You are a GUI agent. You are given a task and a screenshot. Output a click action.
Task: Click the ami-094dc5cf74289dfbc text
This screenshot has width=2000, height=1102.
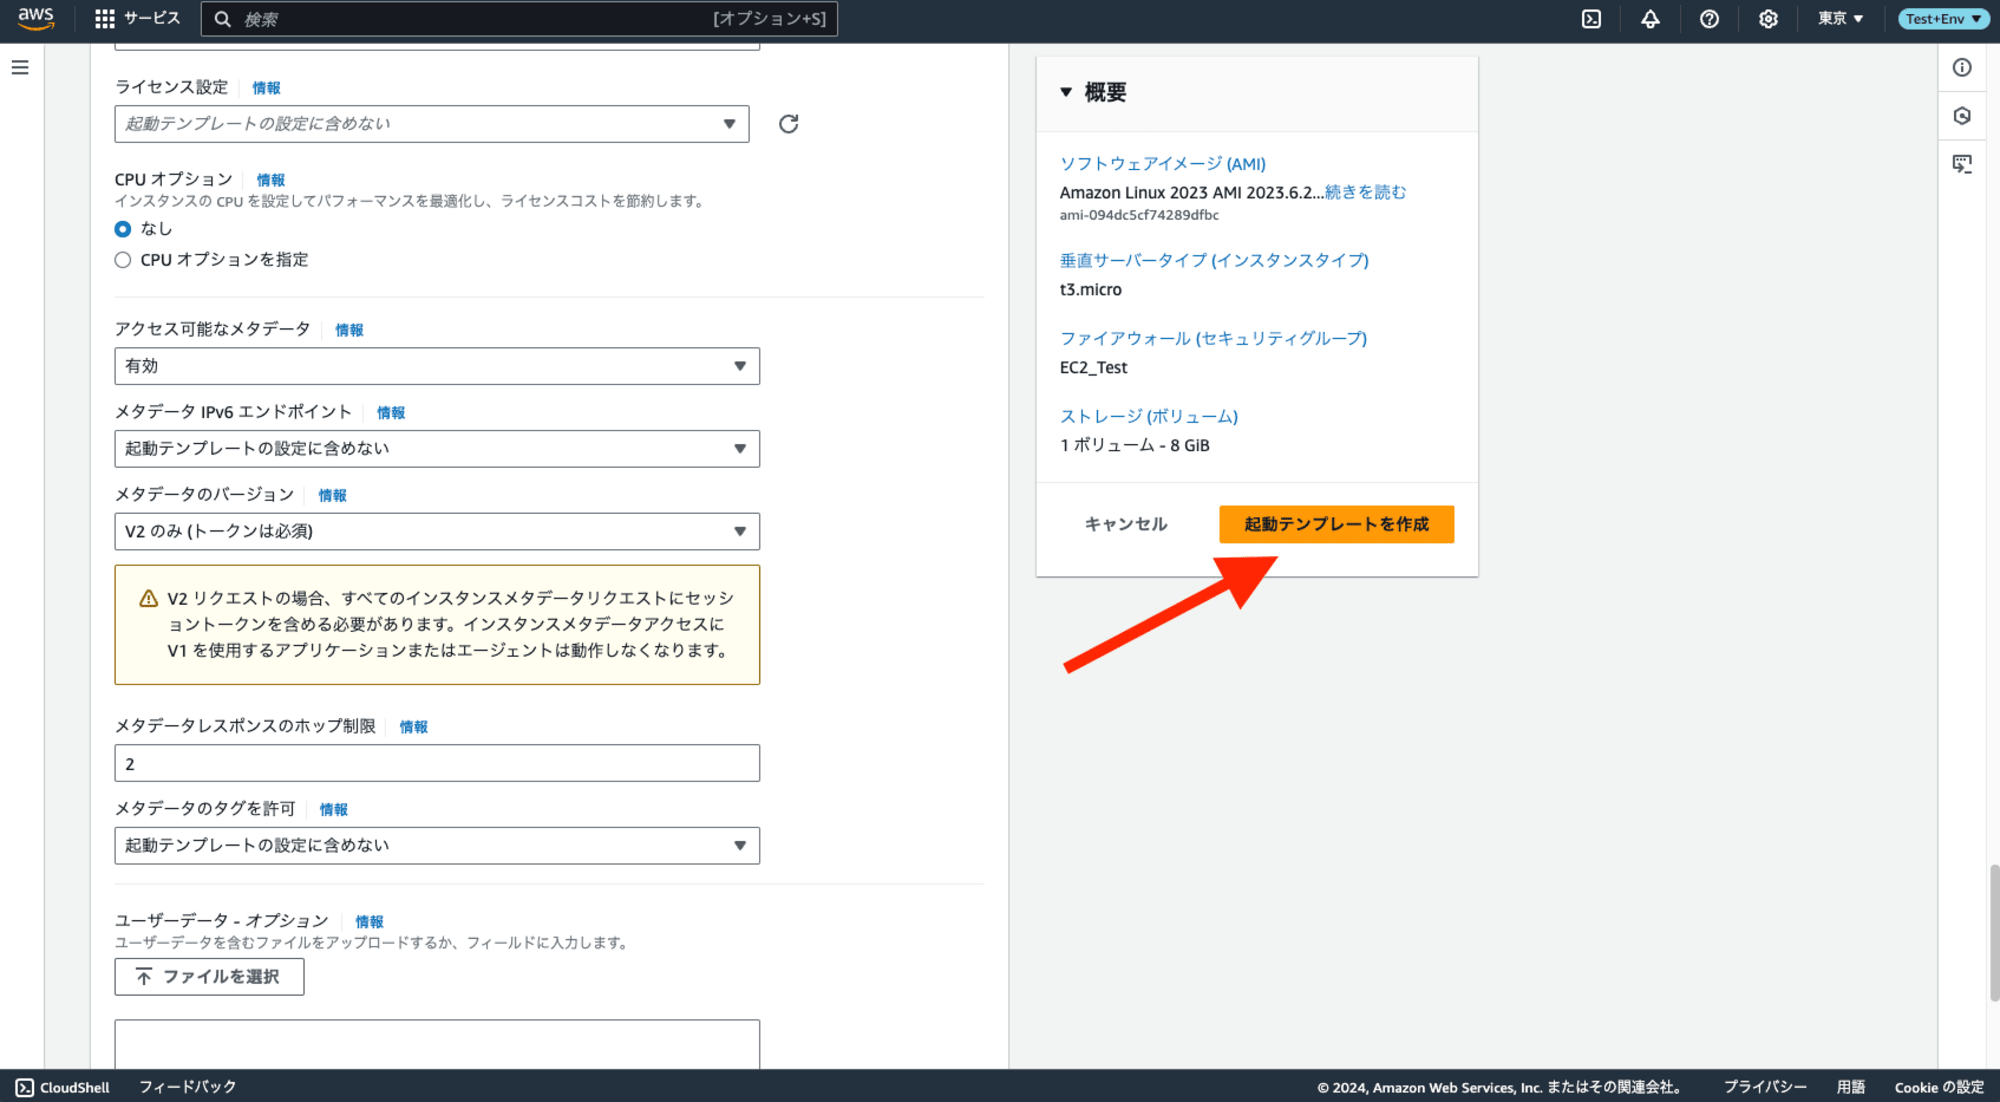click(1139, 215)
